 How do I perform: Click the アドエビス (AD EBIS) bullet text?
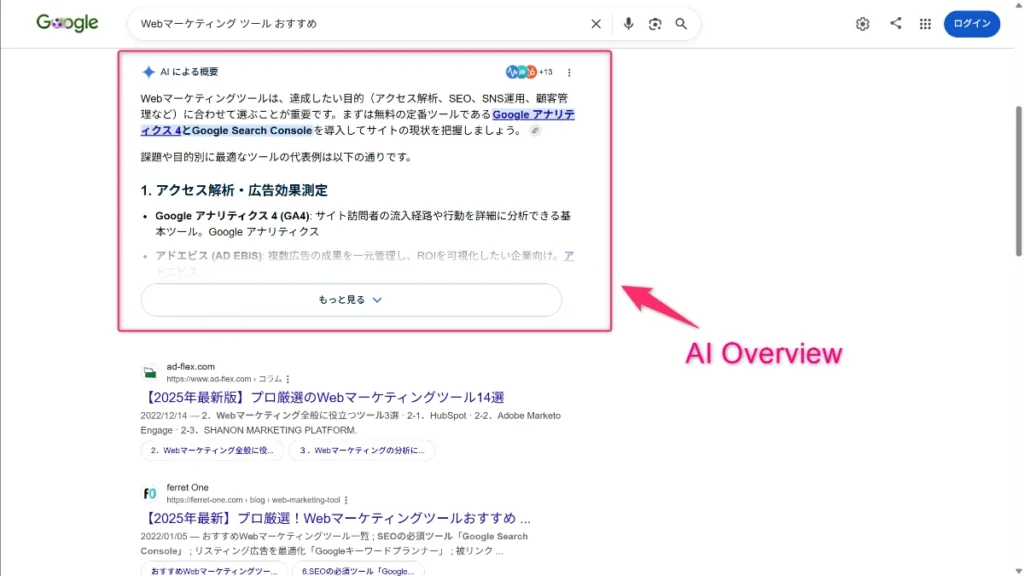pos(364,263)
